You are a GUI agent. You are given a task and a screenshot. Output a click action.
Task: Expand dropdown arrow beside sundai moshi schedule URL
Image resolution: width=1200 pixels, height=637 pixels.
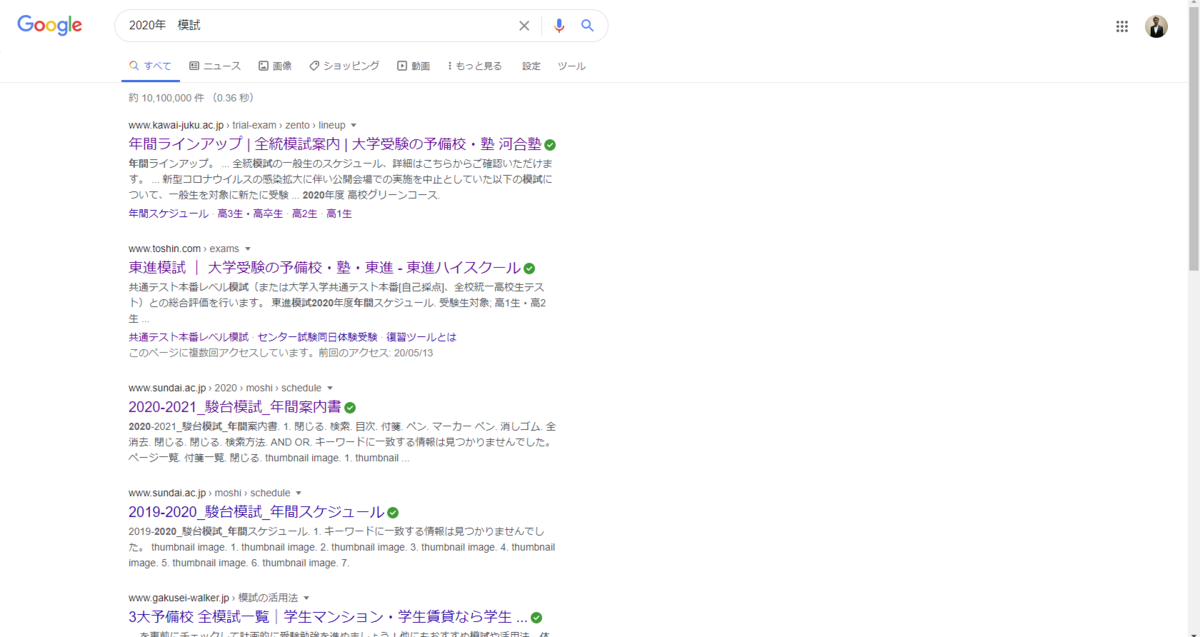click(x=299, y=493)
